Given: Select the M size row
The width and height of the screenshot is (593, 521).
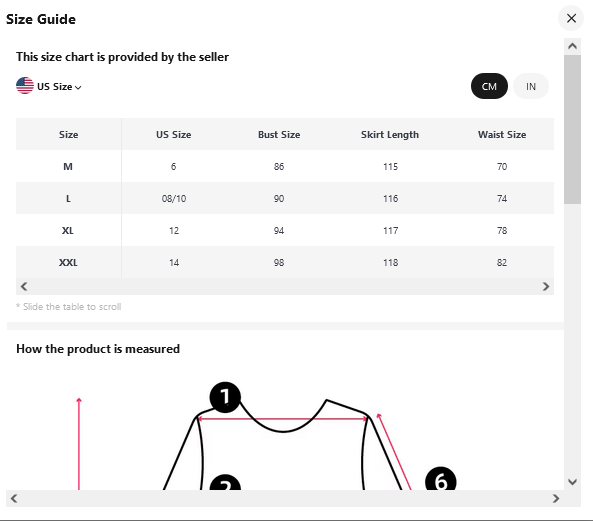Looking at the screenshot, I should tap(285, 166).
